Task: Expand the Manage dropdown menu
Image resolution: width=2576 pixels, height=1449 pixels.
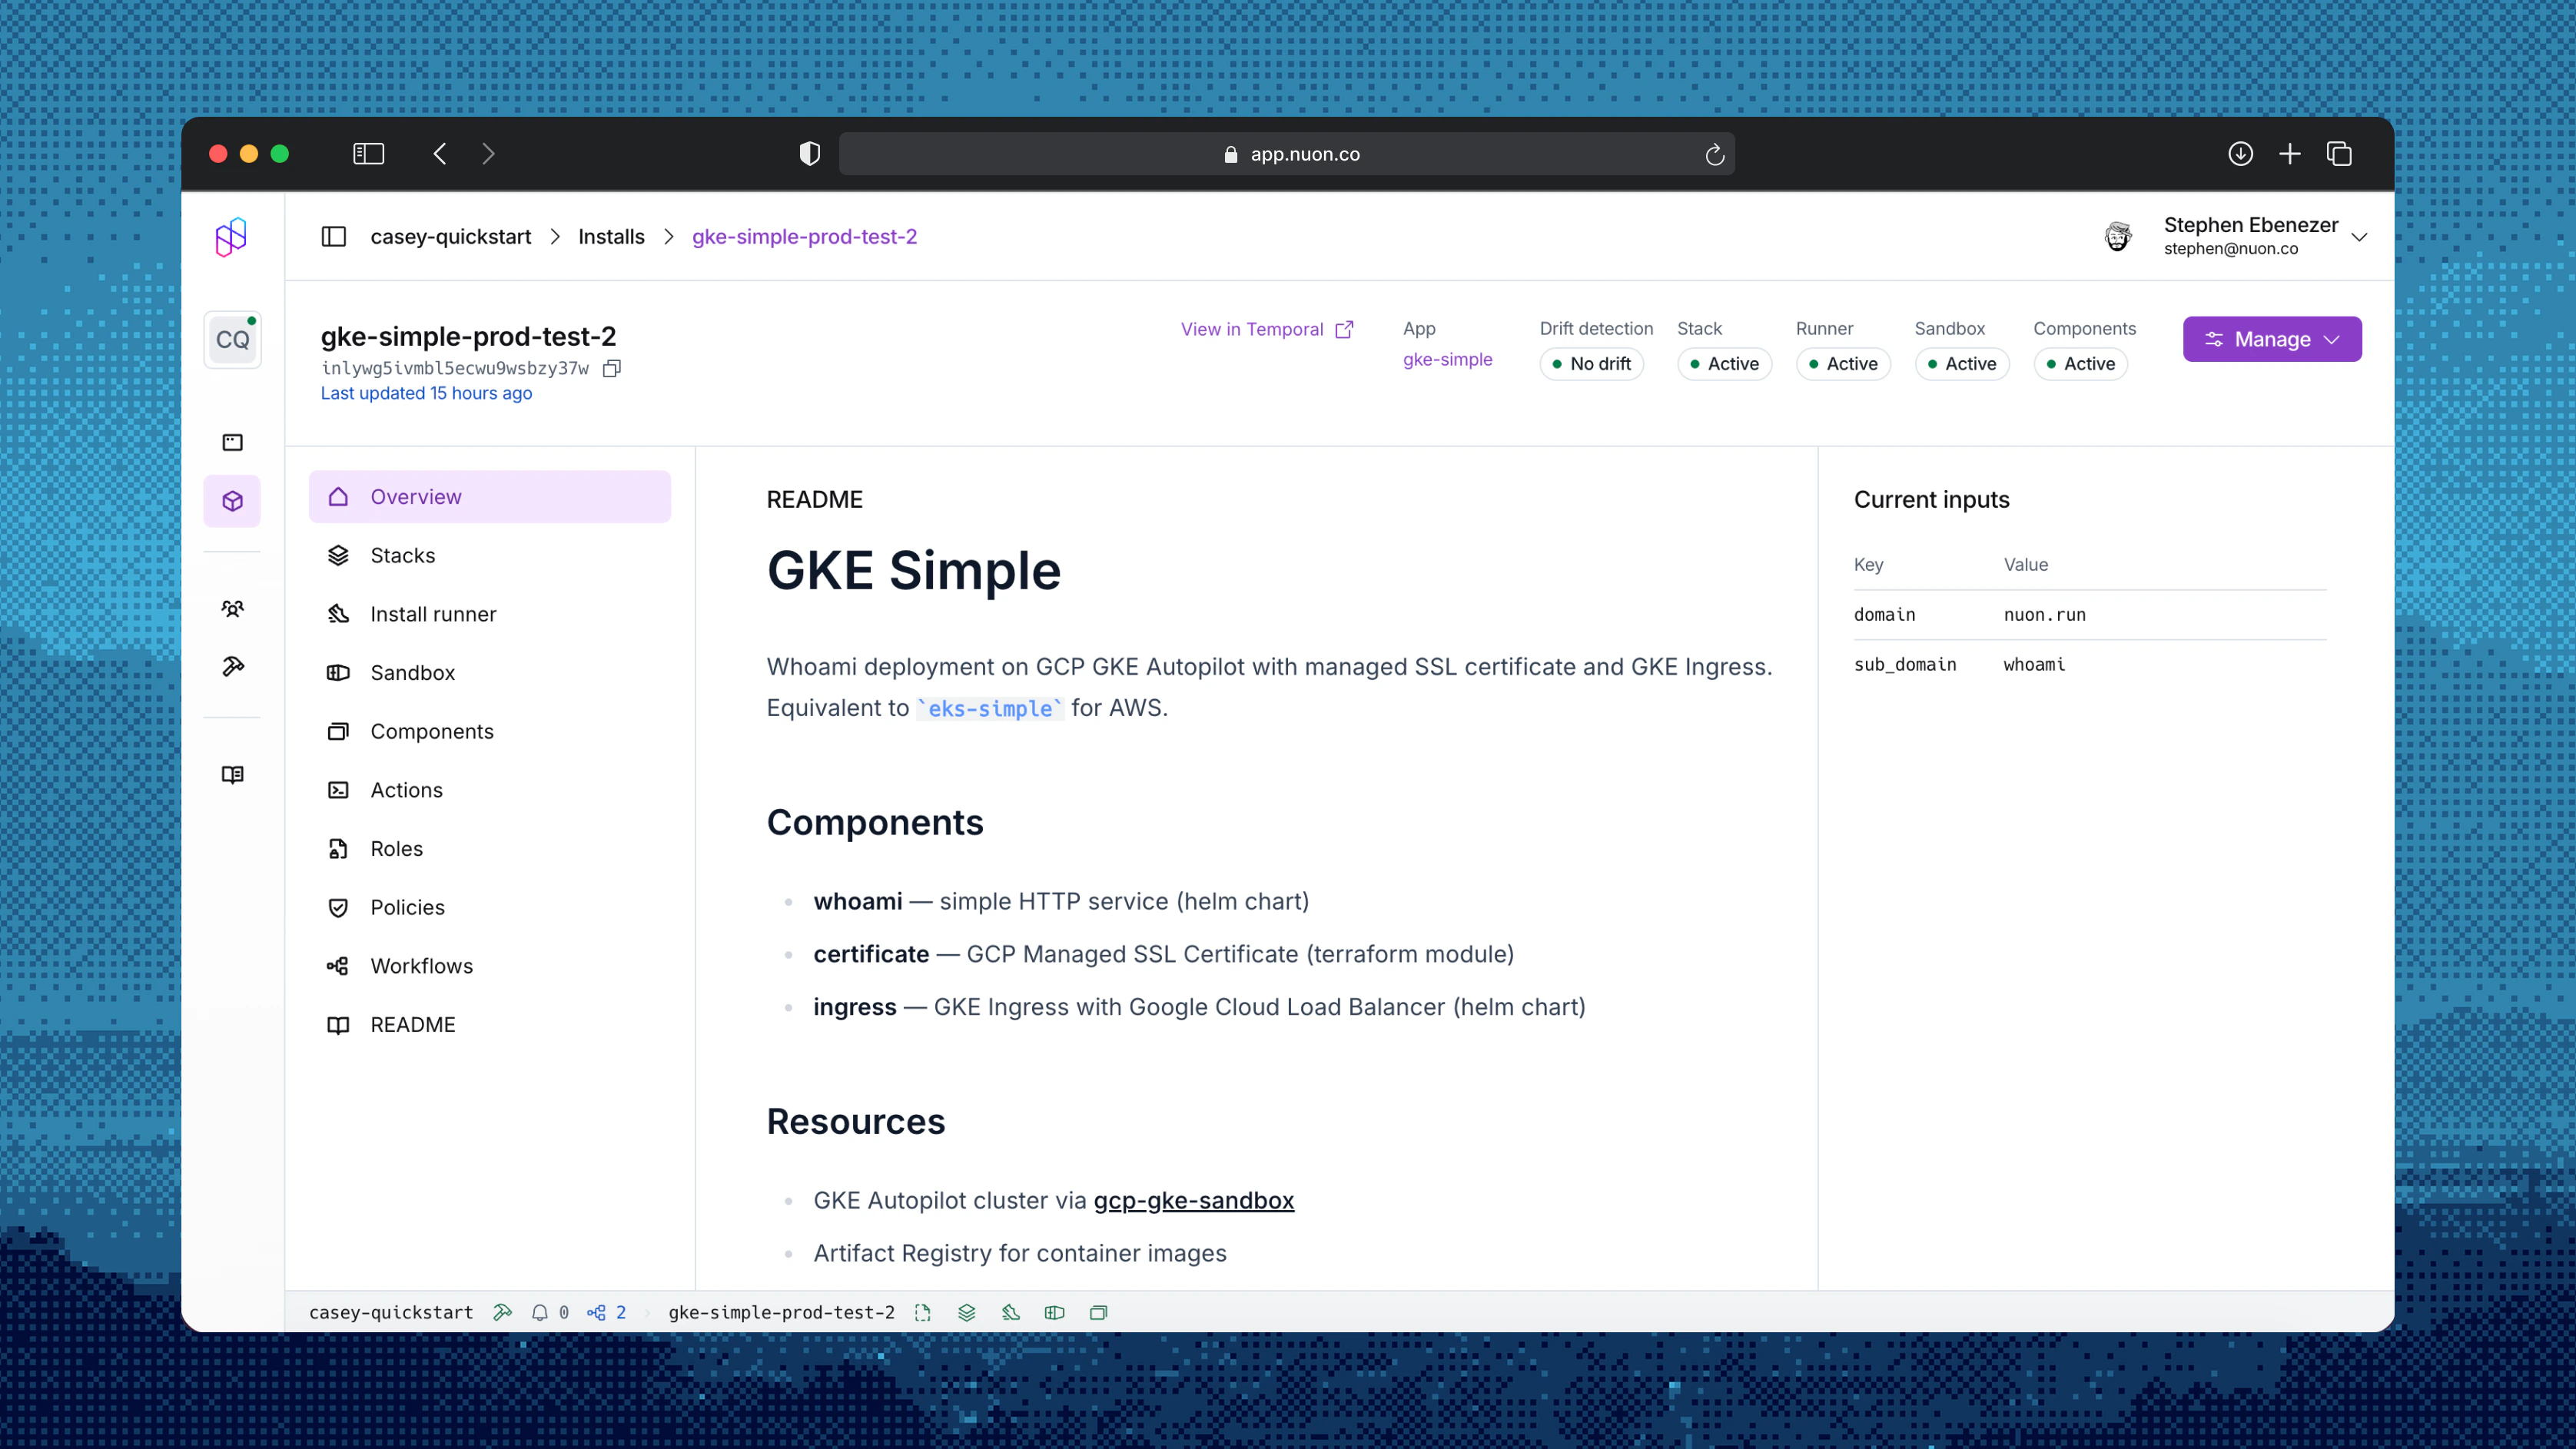Action: coord(2271,338)
